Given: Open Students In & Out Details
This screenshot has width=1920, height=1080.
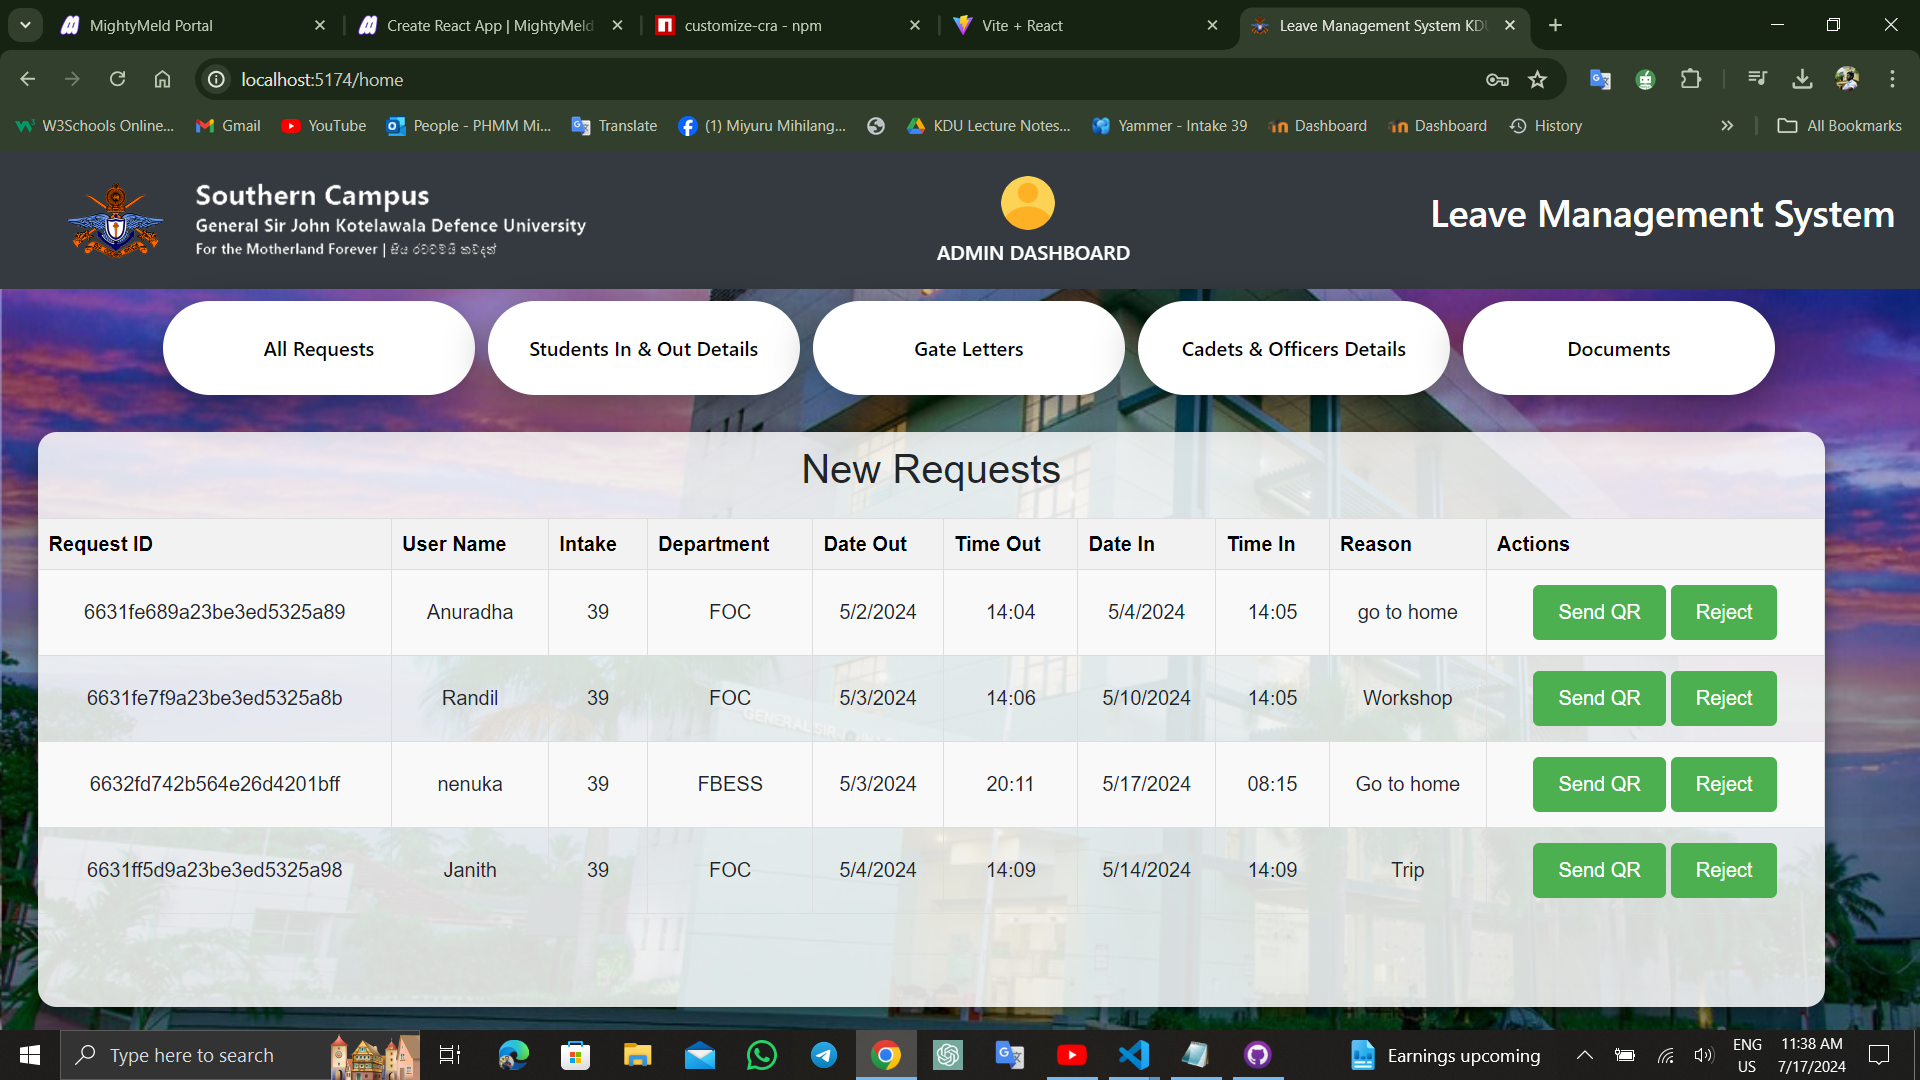Looking at the screenshot, I should (x=643, y=349).
